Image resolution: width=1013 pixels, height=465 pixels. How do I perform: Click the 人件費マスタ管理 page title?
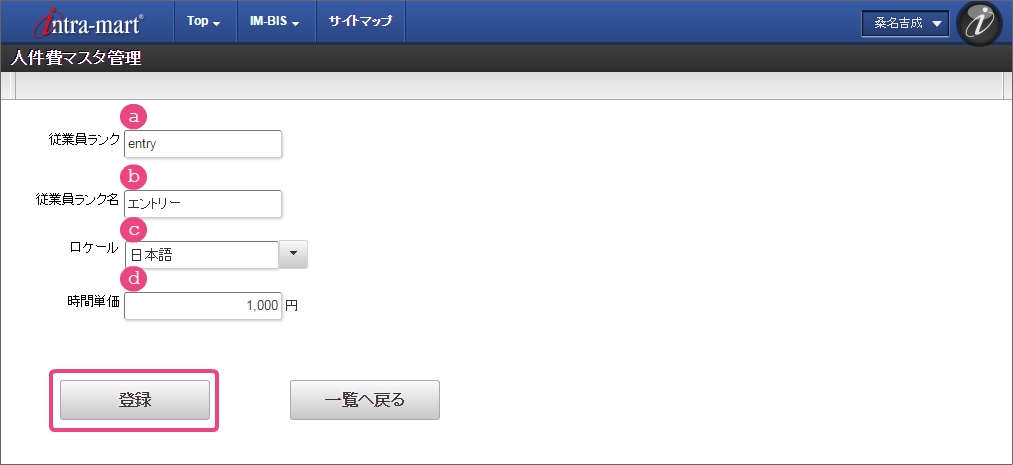[x=76, y=58]
